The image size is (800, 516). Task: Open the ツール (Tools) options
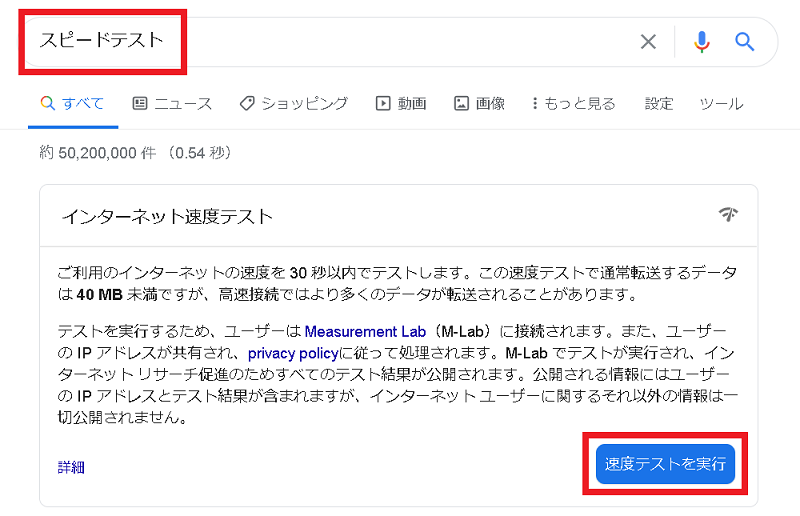coord(720,103)
